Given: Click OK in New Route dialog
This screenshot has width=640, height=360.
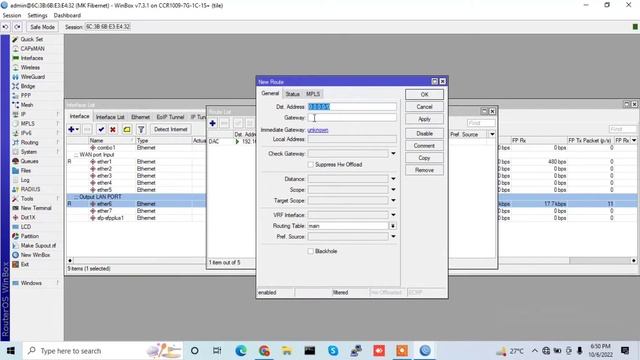Looking at the screenshot, I should coord(424,94).
